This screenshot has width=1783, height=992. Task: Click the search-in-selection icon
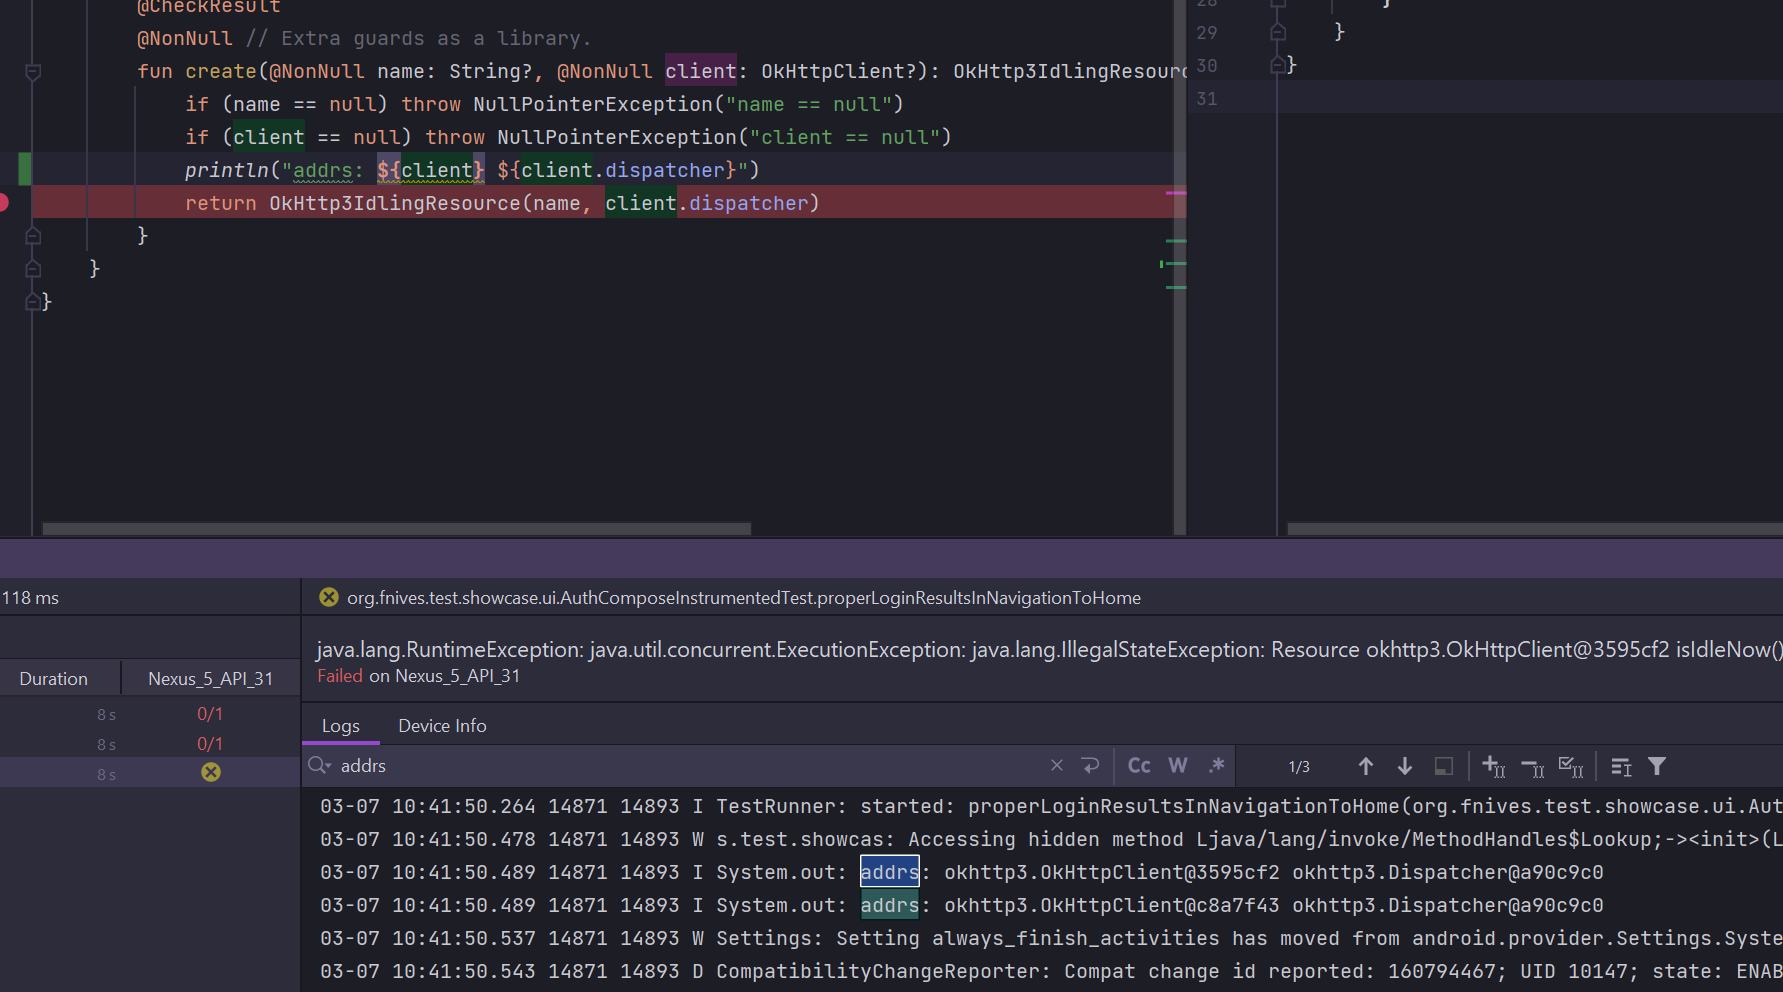pyautogui.click(x=1444, y=766)
